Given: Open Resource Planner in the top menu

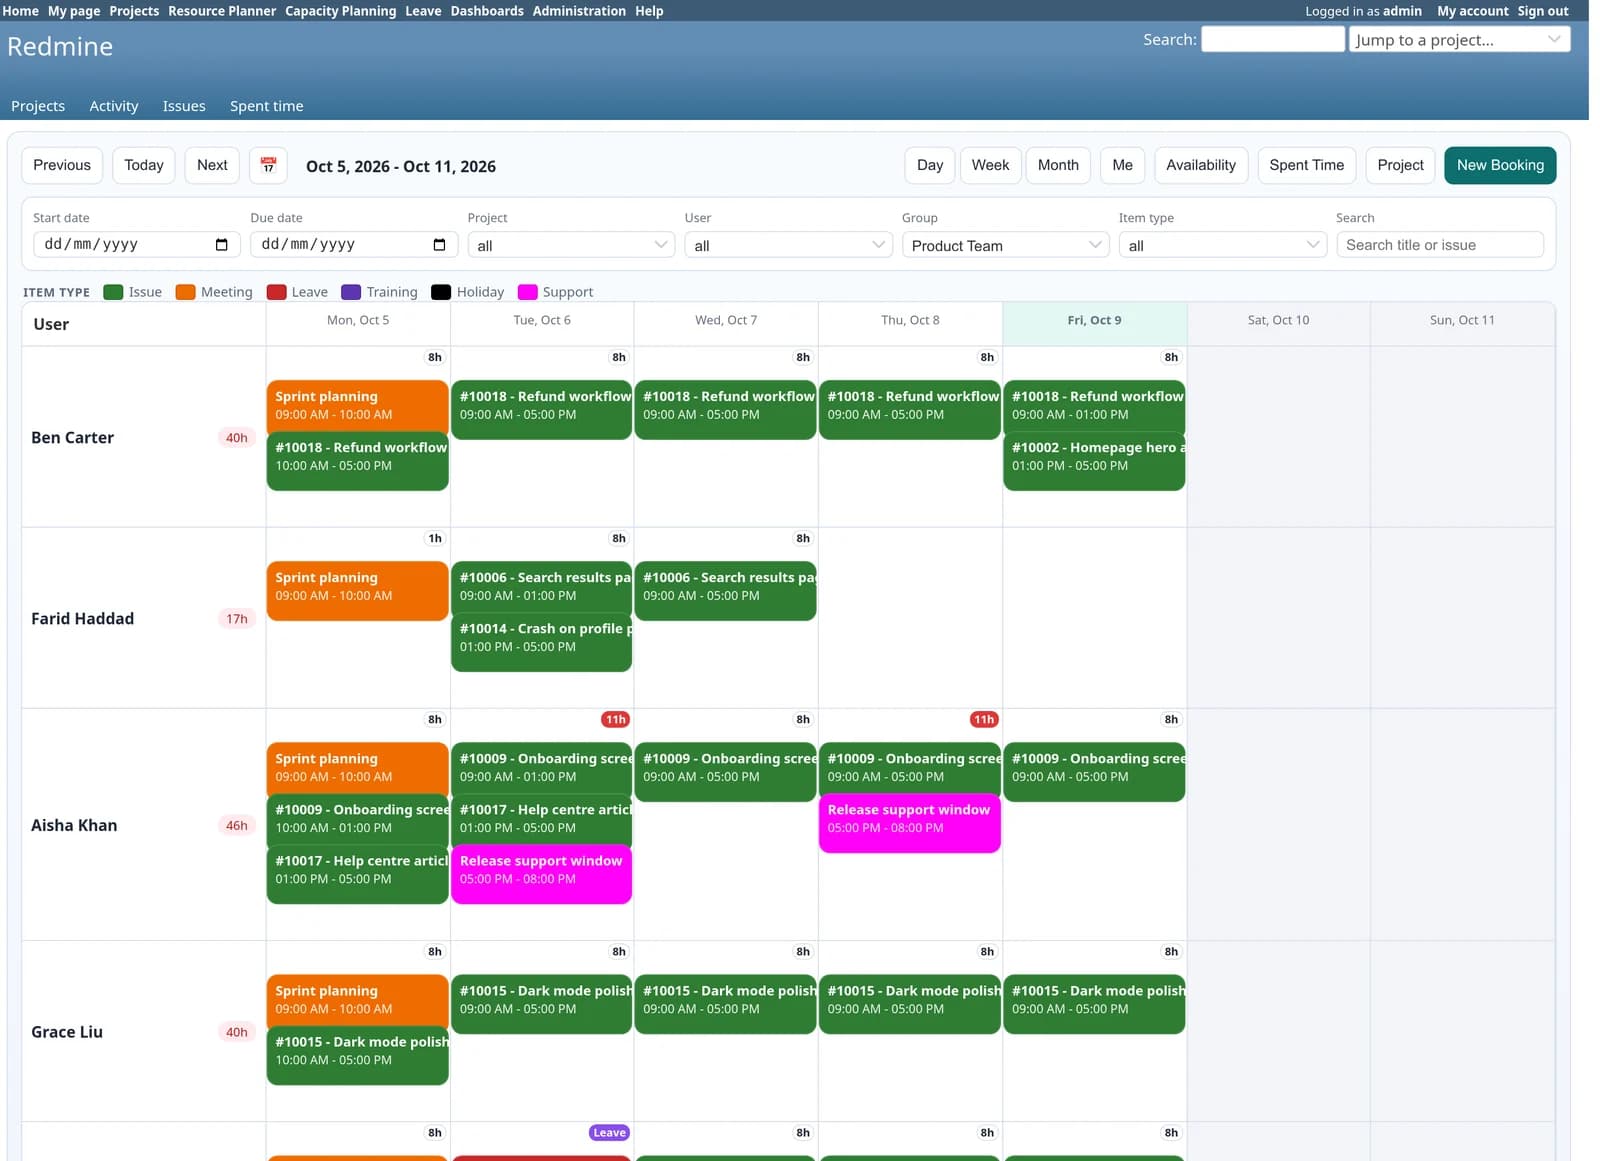Looking at the screenshot, I should (x=222, y=11).
